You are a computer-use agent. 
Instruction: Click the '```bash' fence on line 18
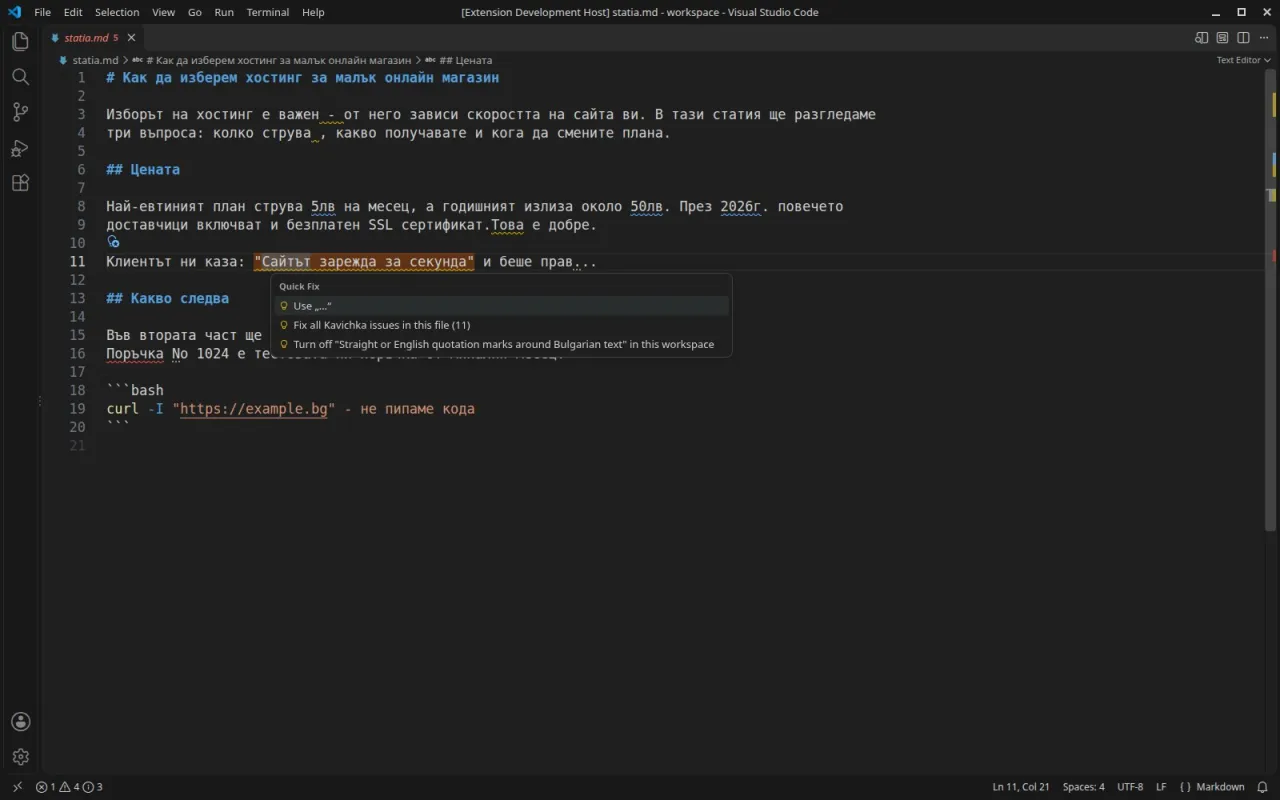[x=135, y=390]
